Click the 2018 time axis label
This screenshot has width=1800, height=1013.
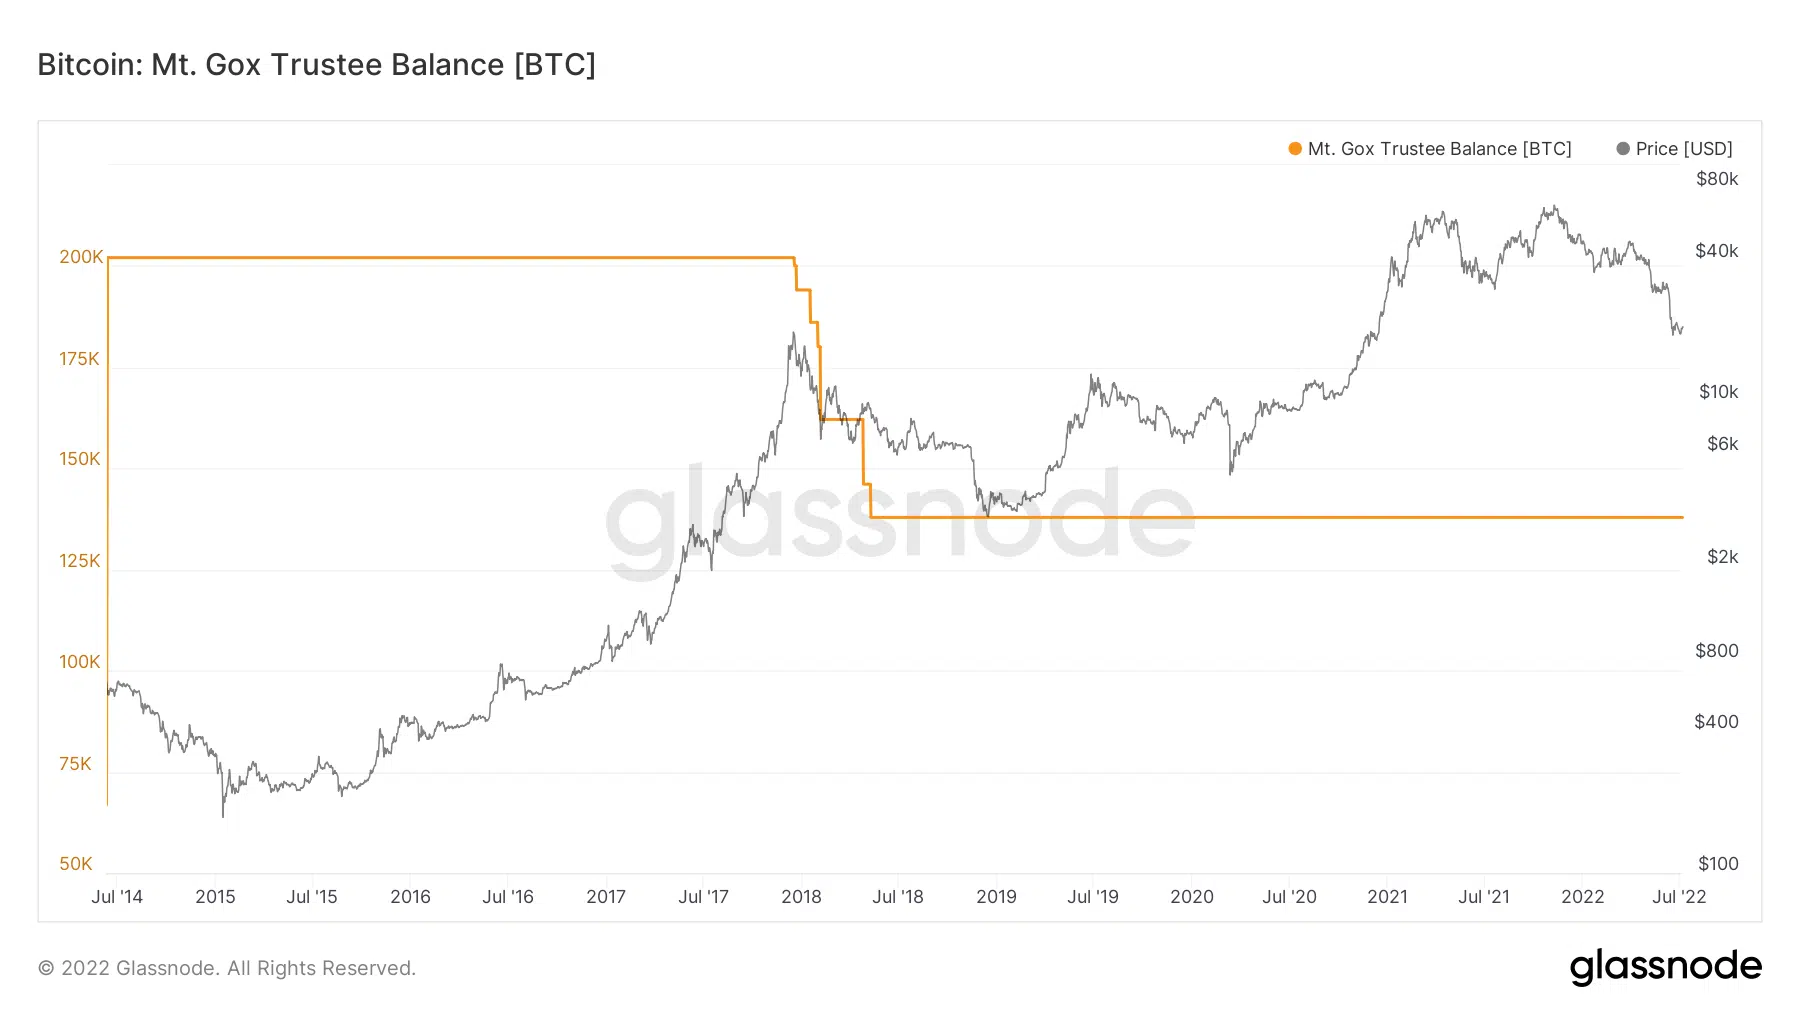click(x=801, y=897)
